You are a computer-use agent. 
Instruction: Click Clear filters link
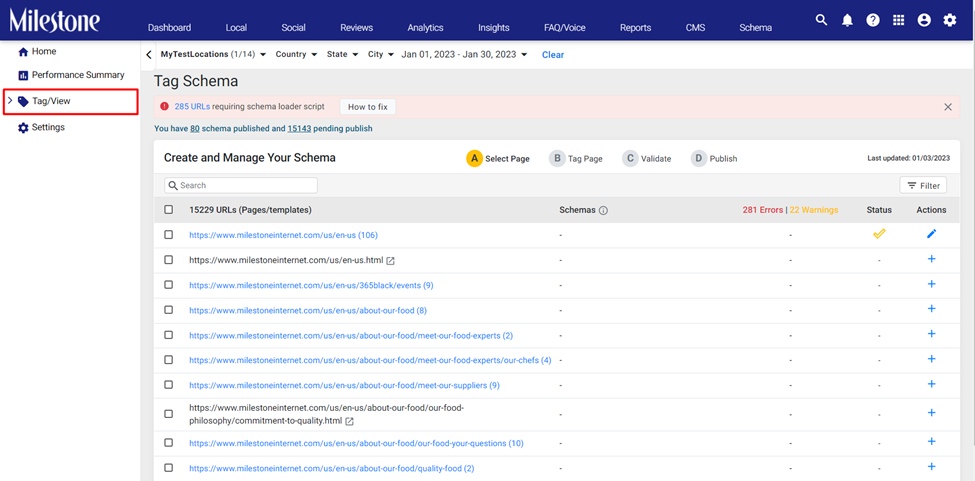coord(553,55)
